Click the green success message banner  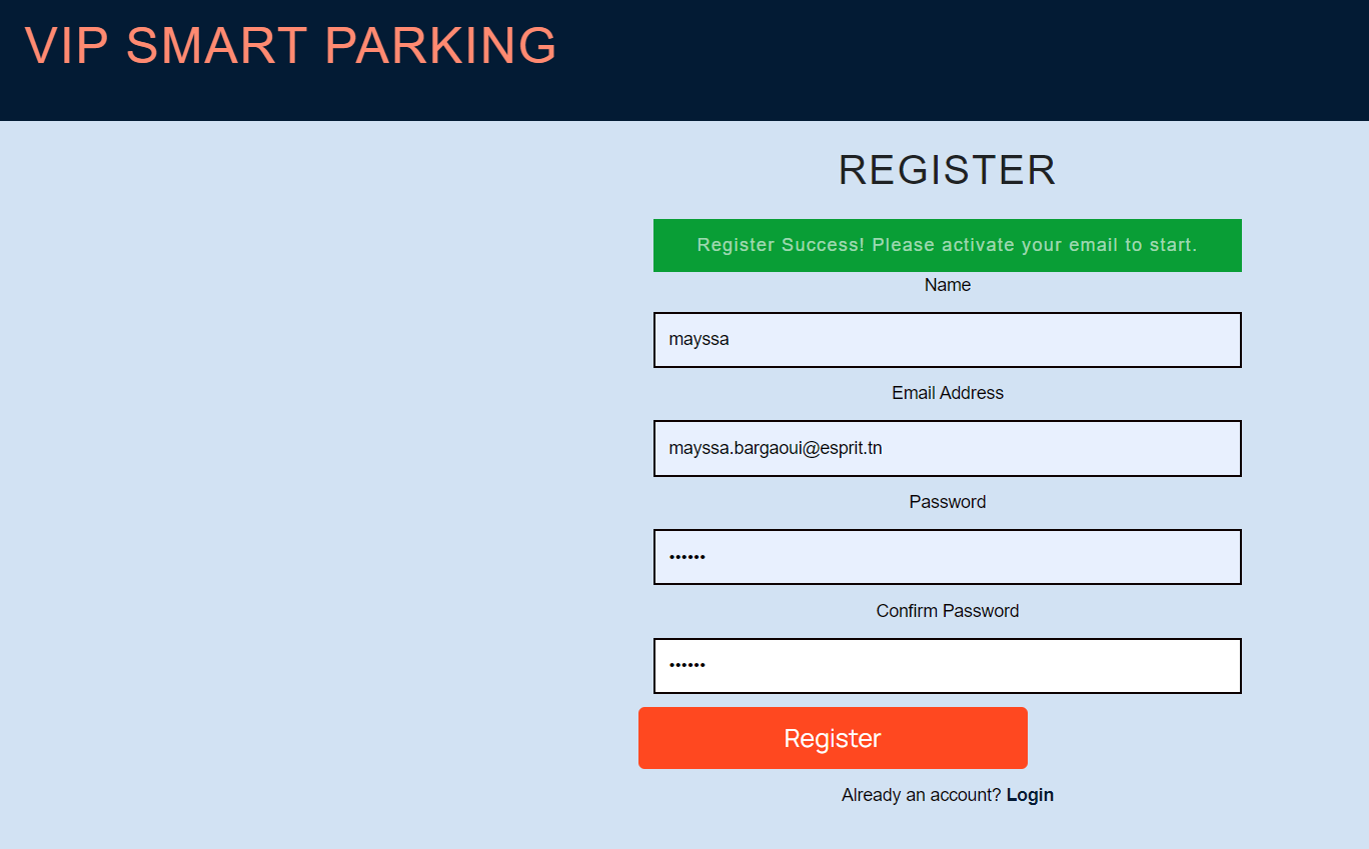pyautogui.click(x=947, y=245)
